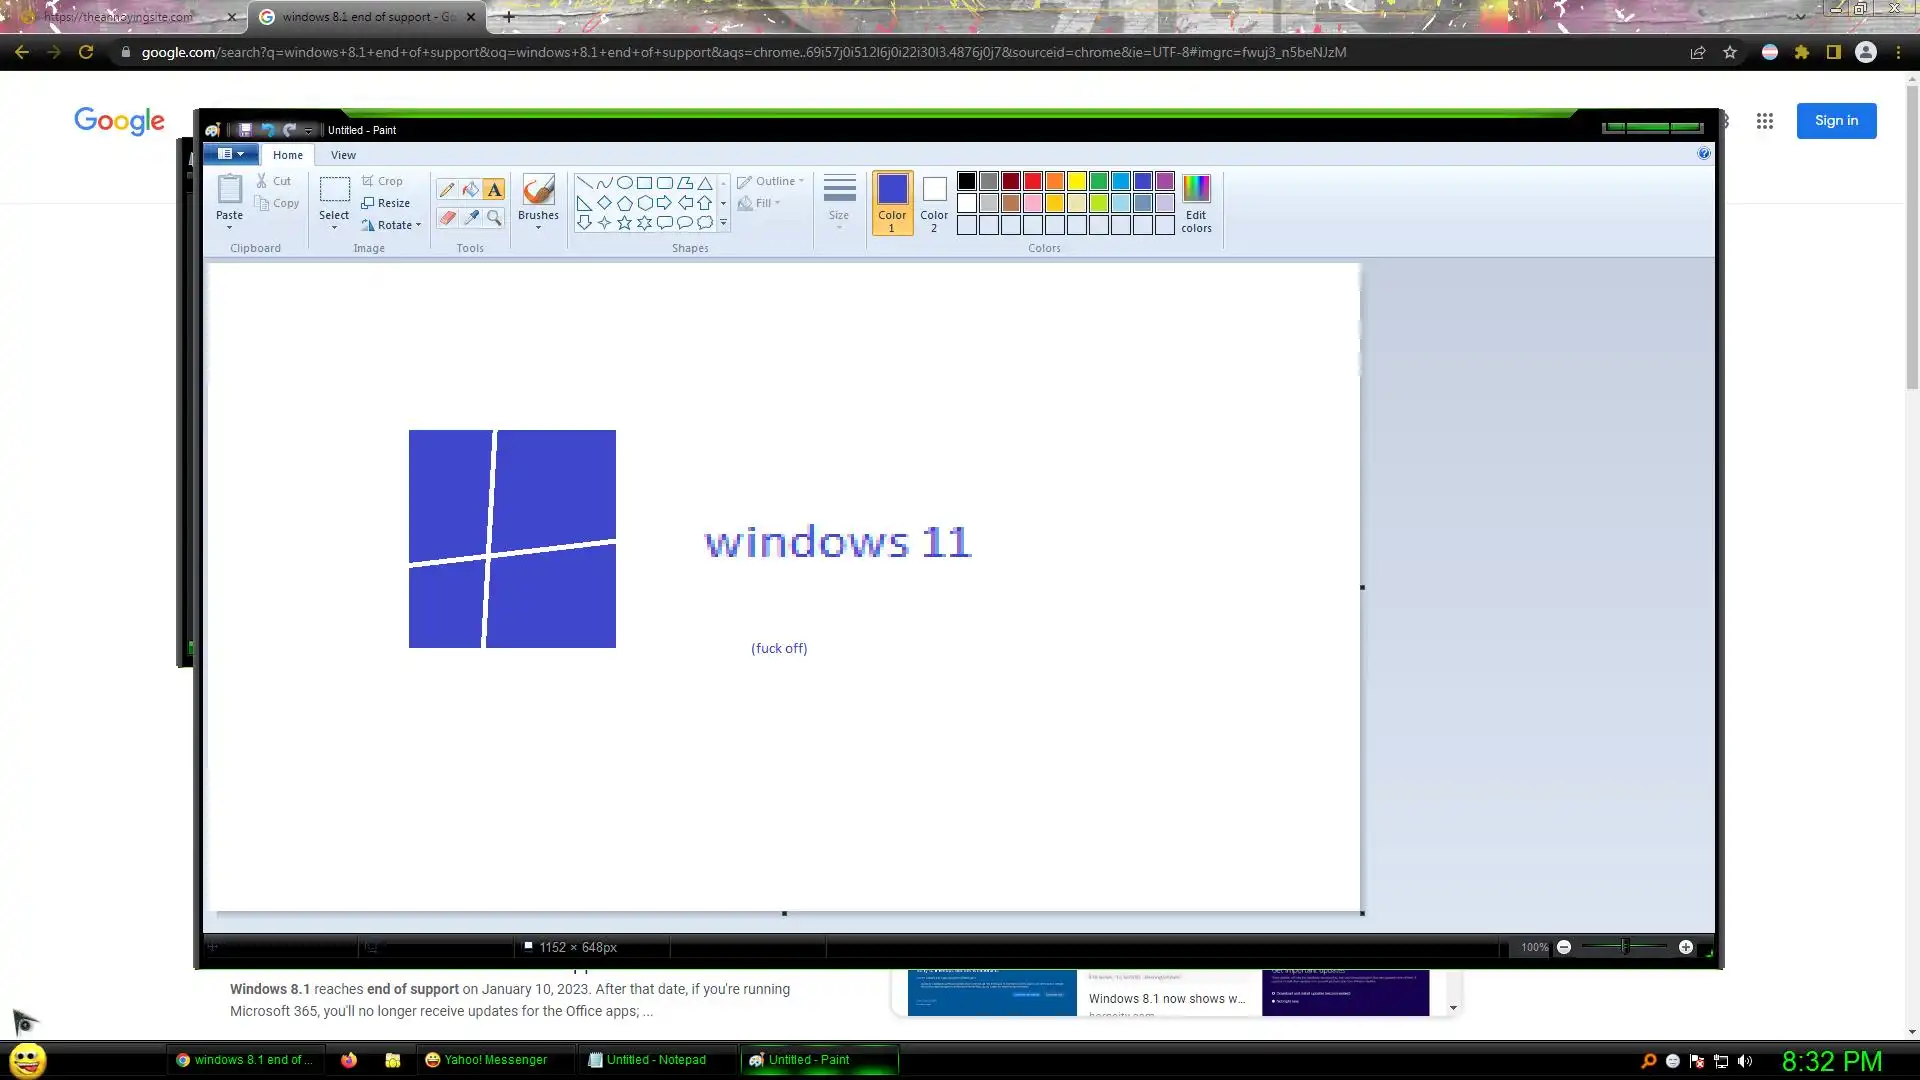Select the Color picker eyedropper tool

tap(470, 217)
